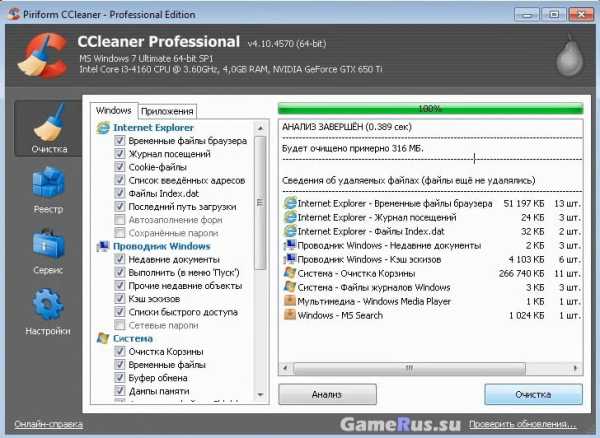Click the 100% green progress bar
This screenshot has height=438, width=600.
click(x=429, y=108)
